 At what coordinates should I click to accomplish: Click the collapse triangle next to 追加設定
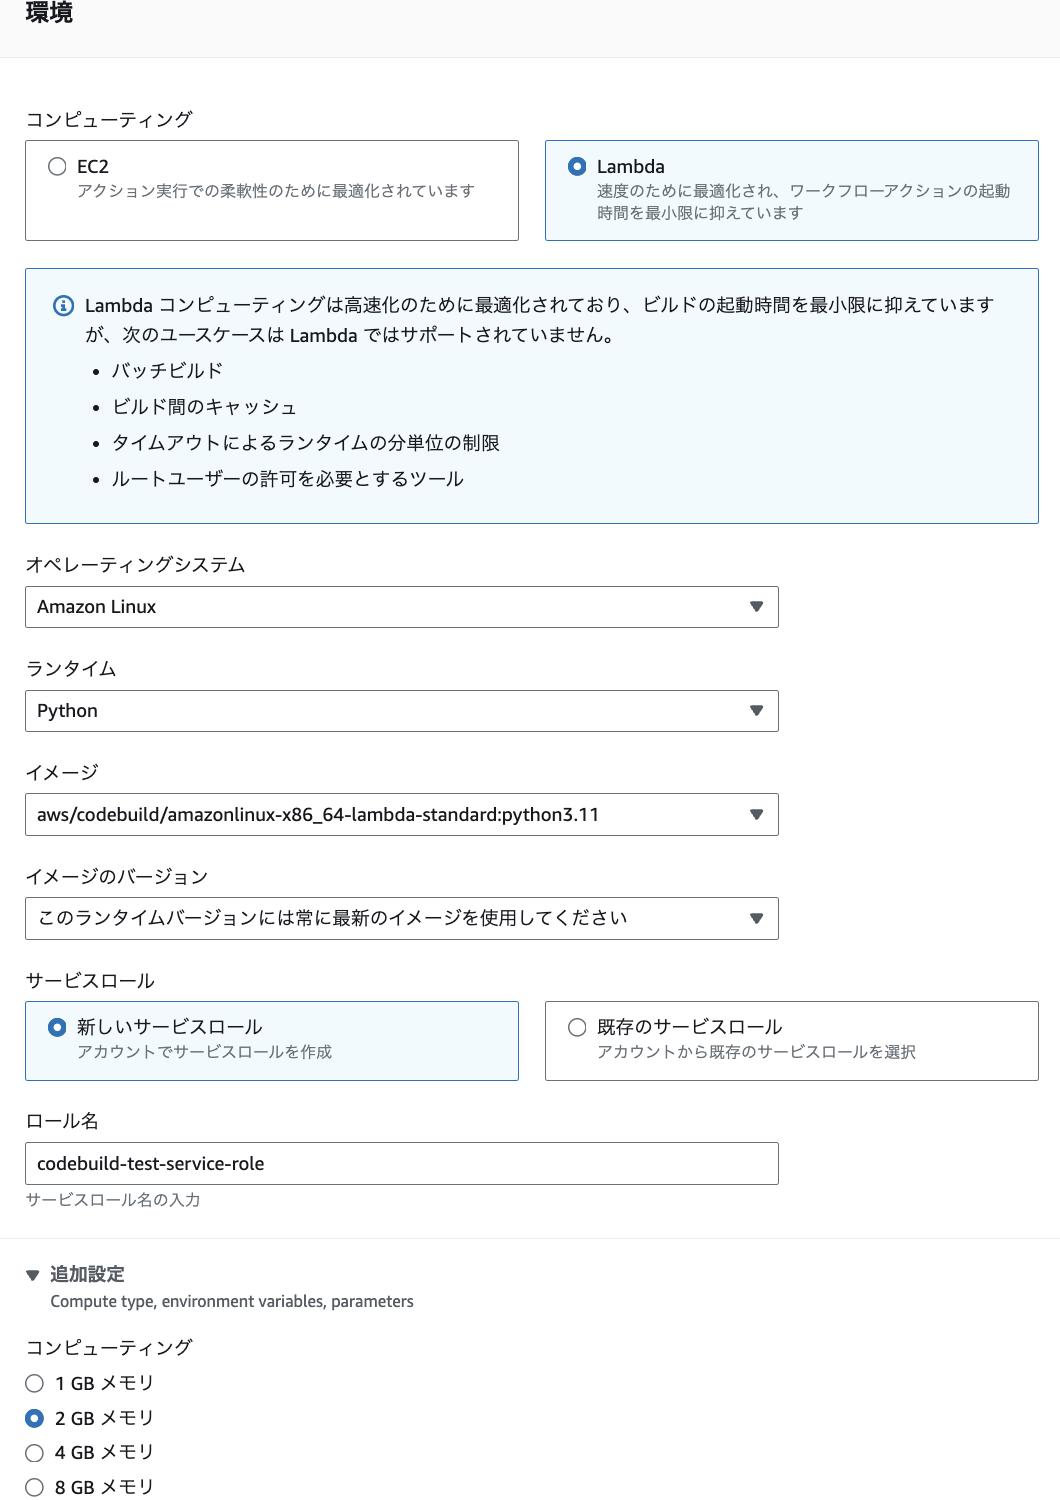(31, 1274)
